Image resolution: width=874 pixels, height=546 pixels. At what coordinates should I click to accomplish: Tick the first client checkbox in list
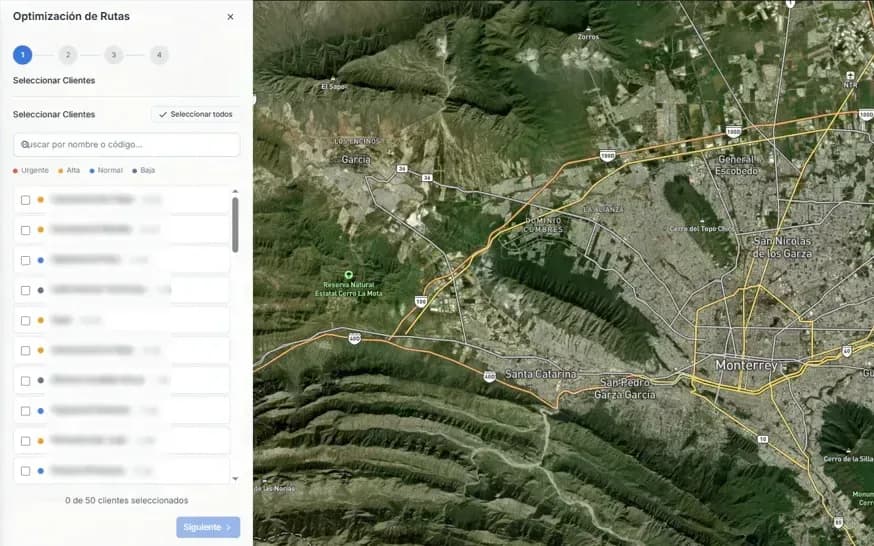pyautogui.click(x=26, y=200)
